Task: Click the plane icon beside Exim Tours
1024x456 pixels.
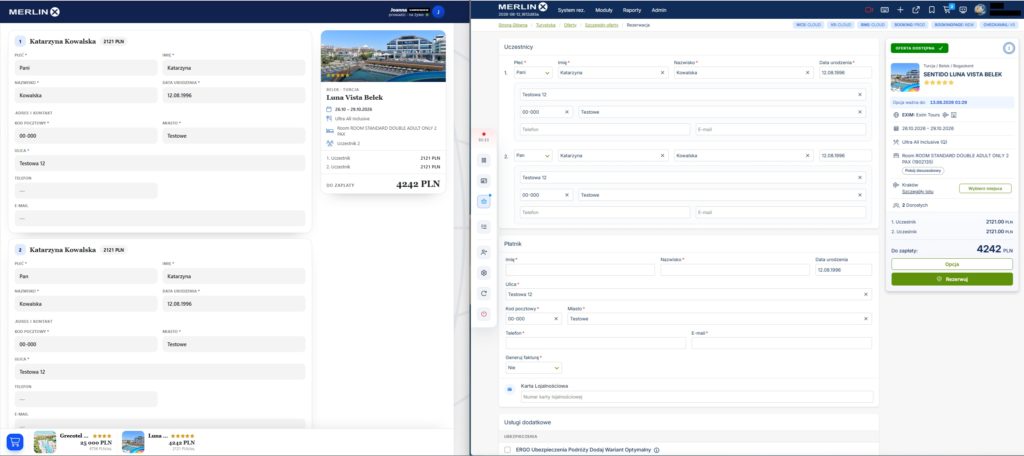Action: pos(945,114)
